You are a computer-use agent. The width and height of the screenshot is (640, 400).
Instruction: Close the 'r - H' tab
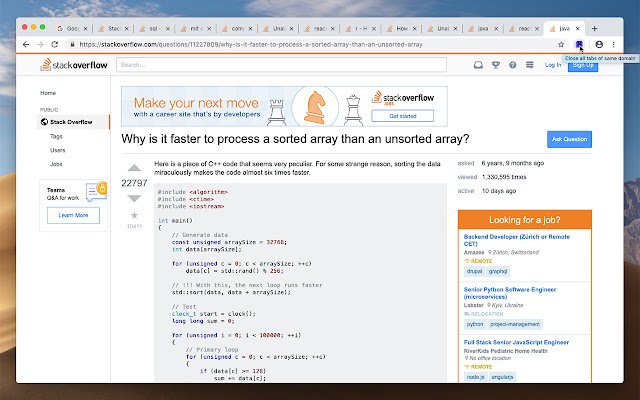pyautogui.click(x=373, y=29)
